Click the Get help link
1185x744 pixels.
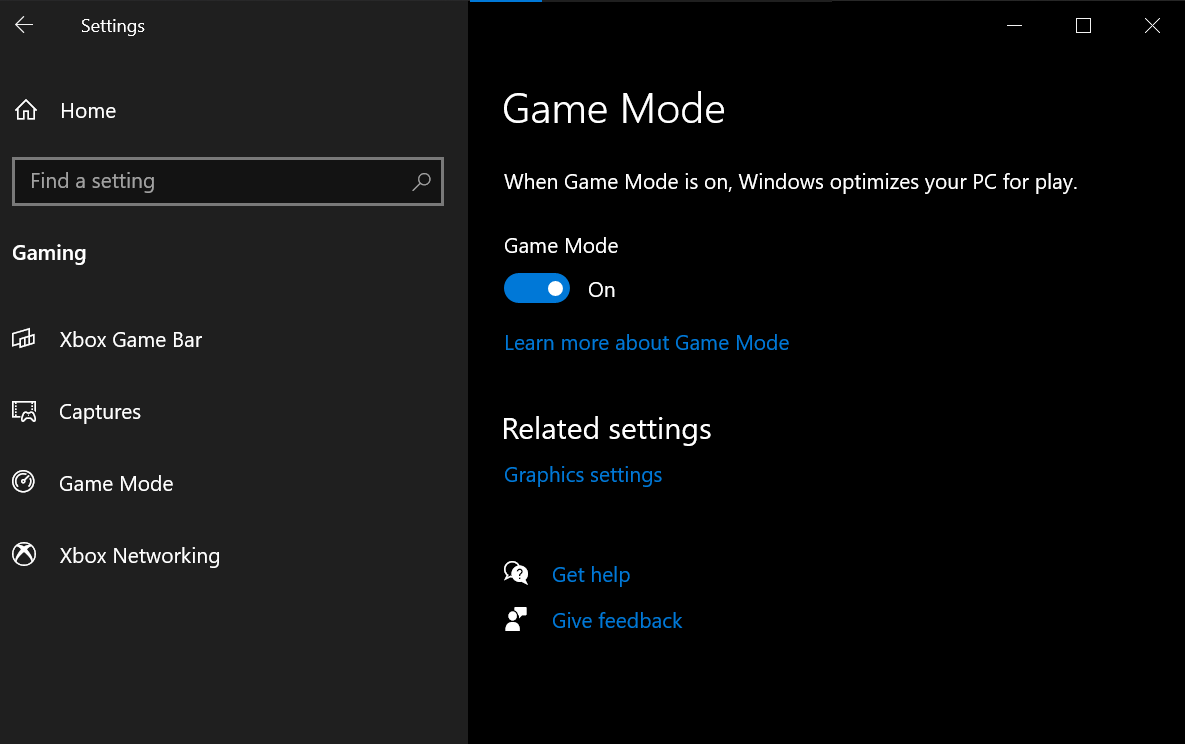[590, 575]
